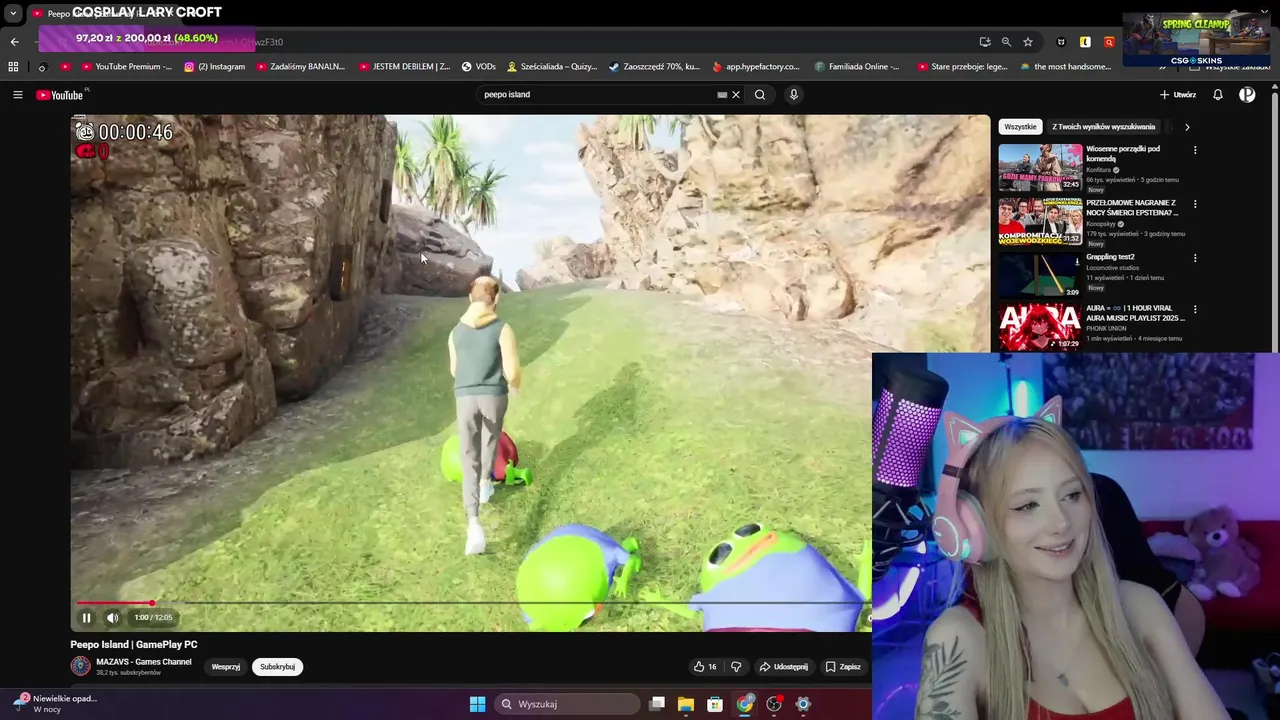Open 'Sześciaiada – Quizy' bookmark
This screenshot has width=1280, height=720.
[x=552, y=67]
